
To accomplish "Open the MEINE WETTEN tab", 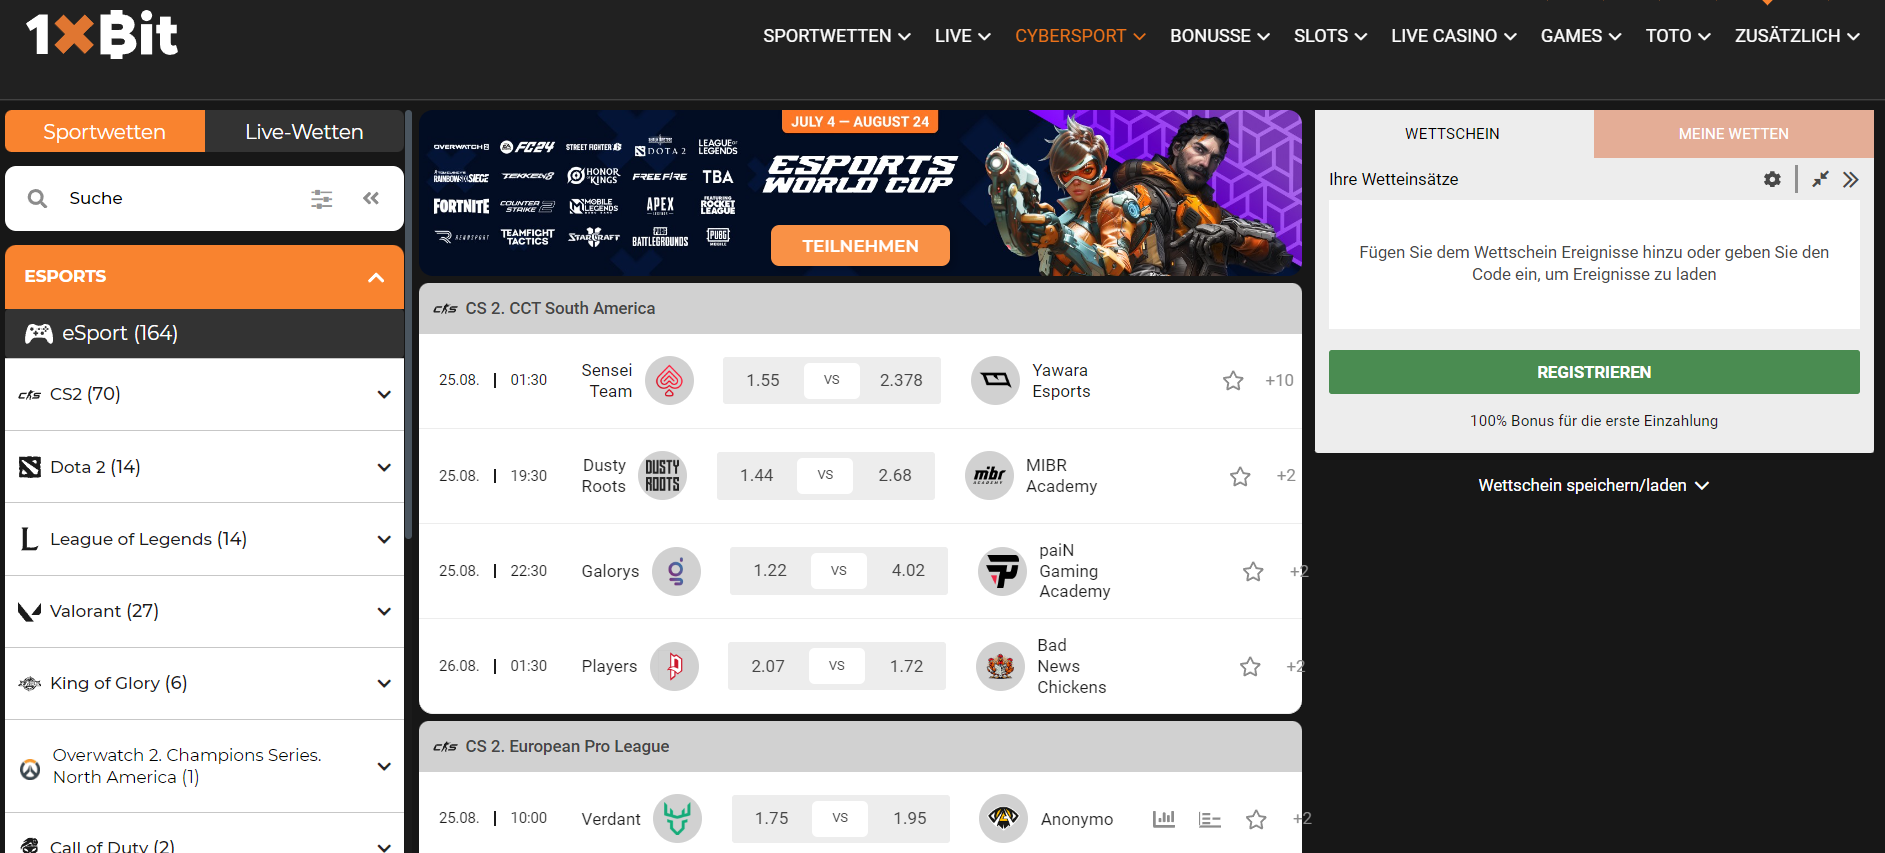I will pos(1733,134).
